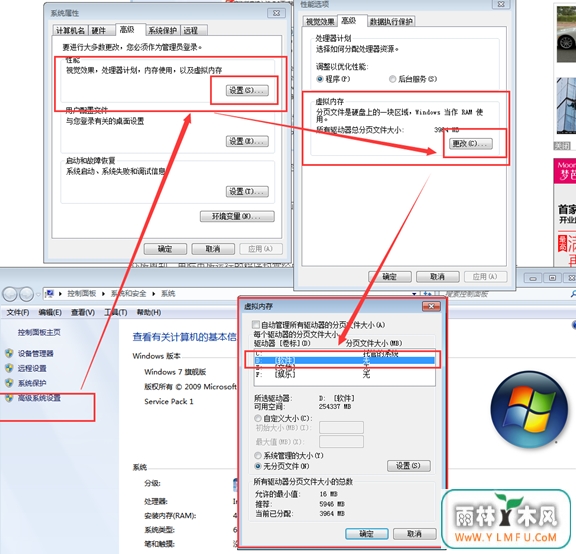The width and height of the screenshot is (576, 554).
Task: Expand breadcrumb arrow after 控制面板
Action: [x=103, y=294]
